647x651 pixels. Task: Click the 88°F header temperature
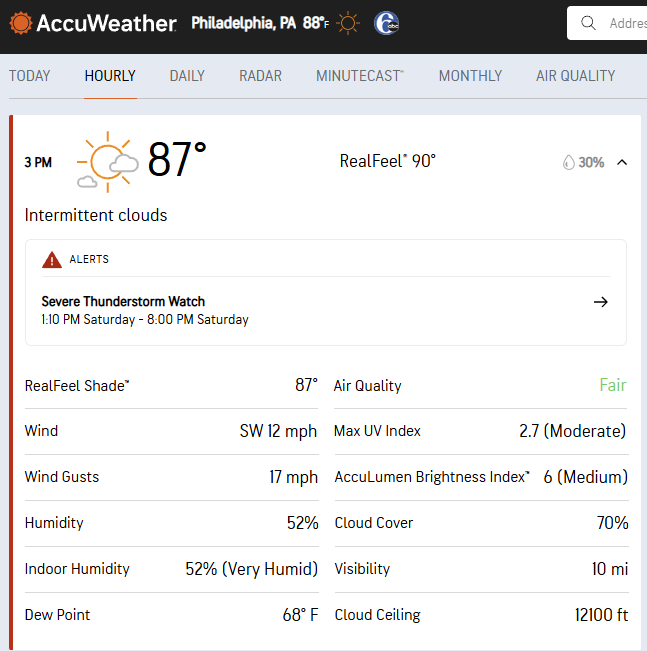[x=315, y=23]
